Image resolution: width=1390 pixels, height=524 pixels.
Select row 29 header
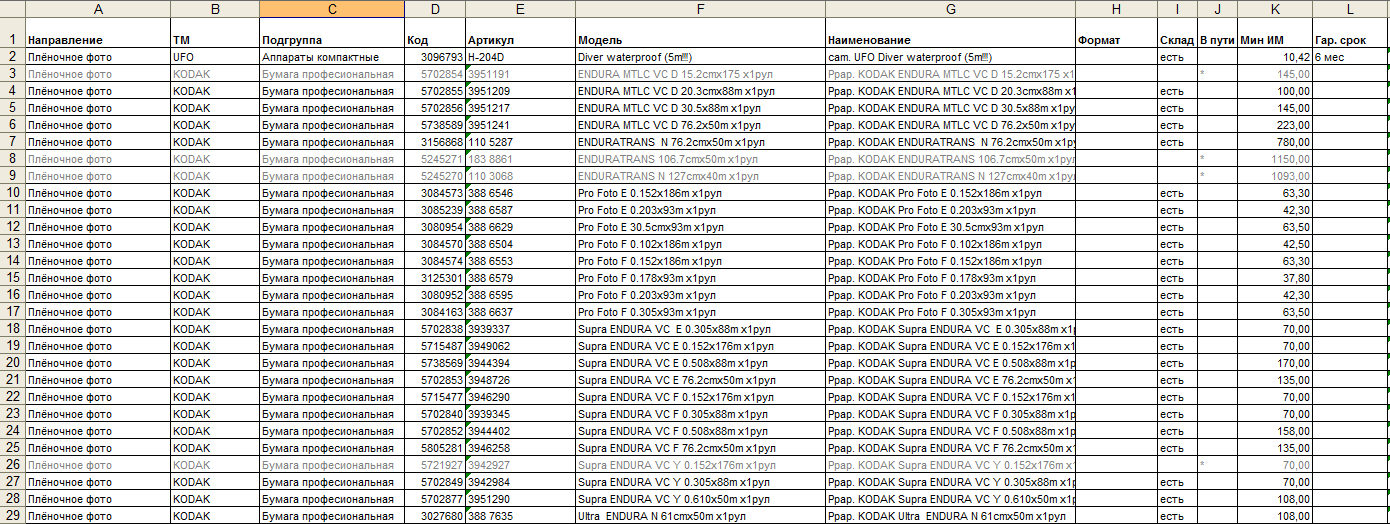[13, 515]
